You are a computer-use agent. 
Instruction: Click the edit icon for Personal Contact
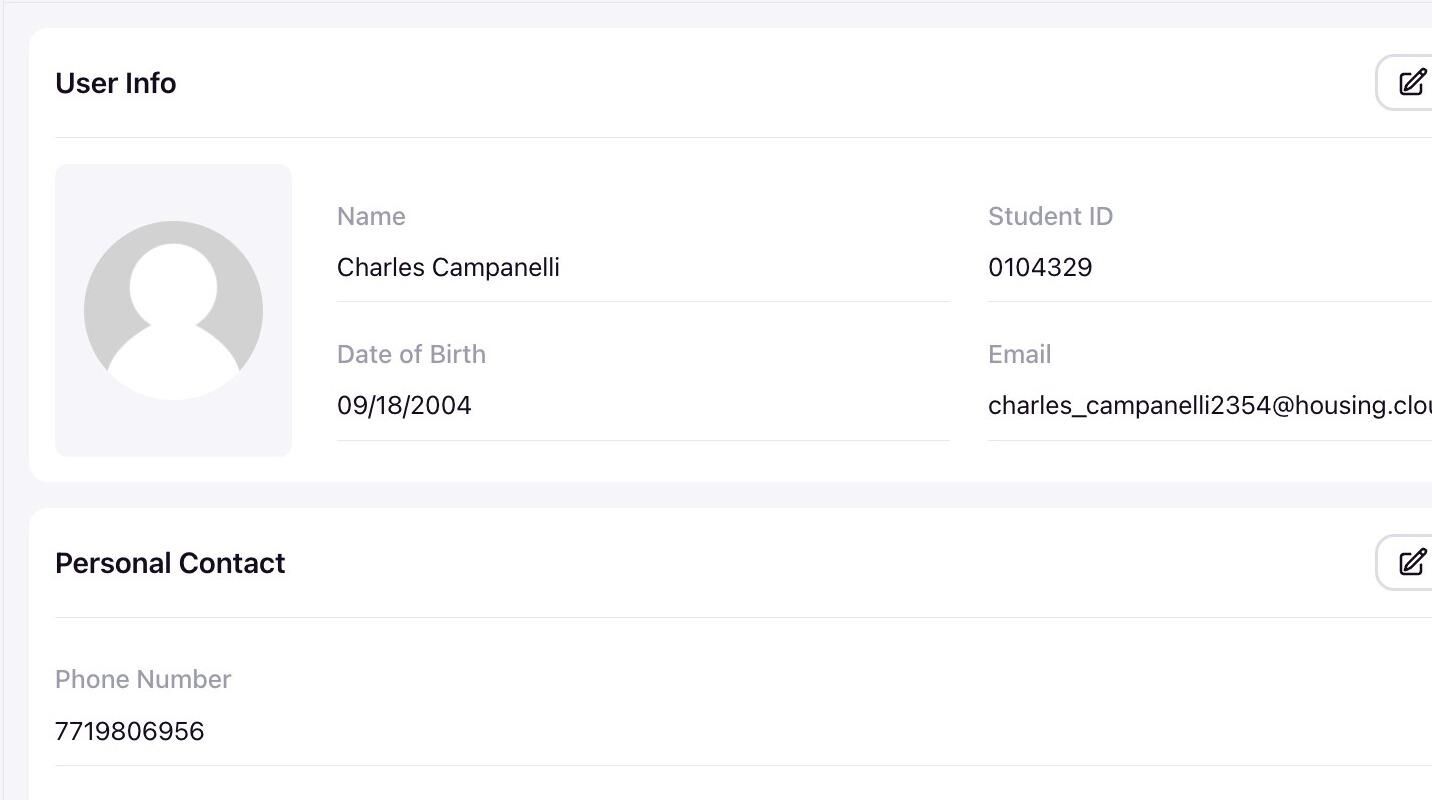(x=1411, y=562)
